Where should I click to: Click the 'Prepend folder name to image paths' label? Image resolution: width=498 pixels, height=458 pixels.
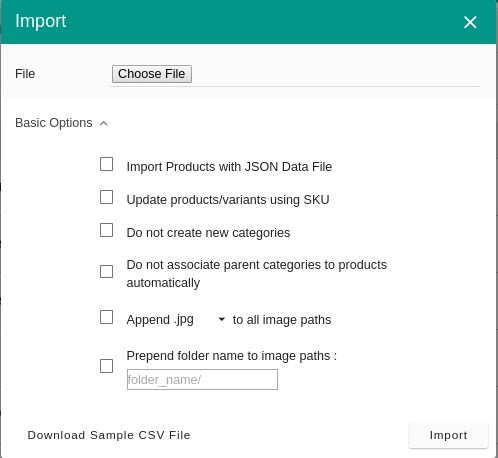click(x=232, y=356)
